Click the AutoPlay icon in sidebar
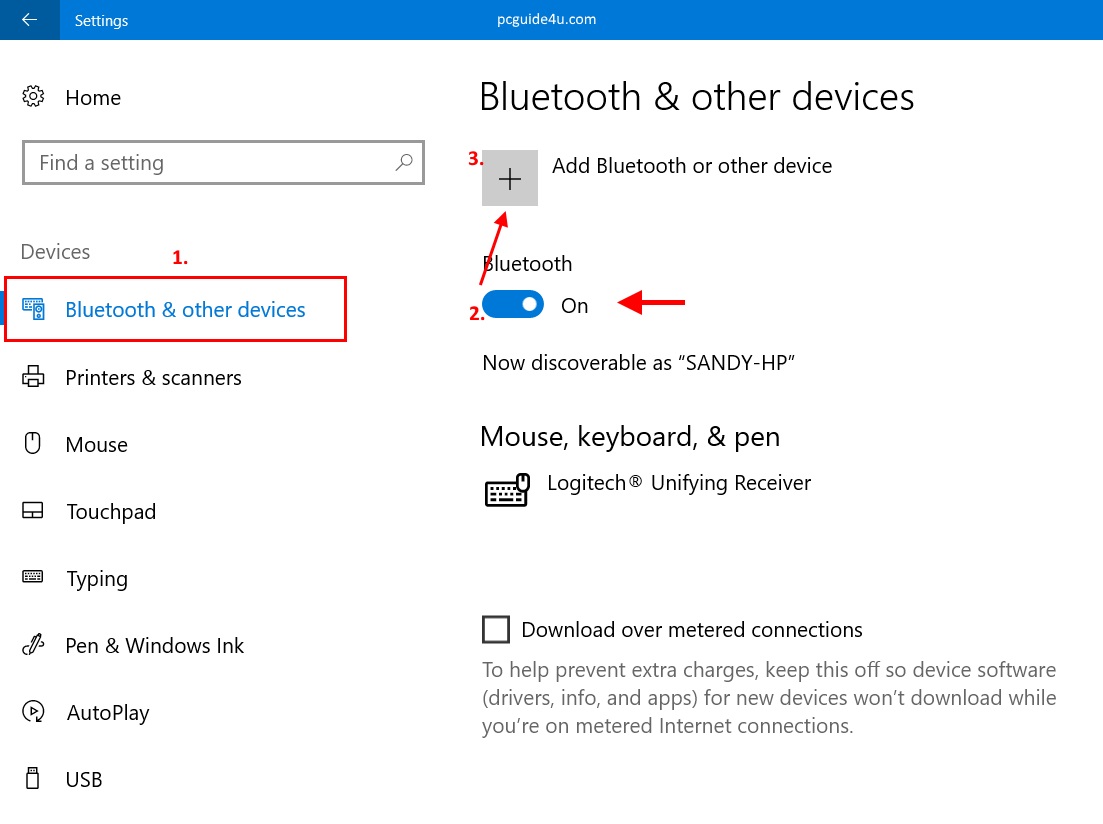This screenshot has width=1103, height=824. [x=33, y=712]
